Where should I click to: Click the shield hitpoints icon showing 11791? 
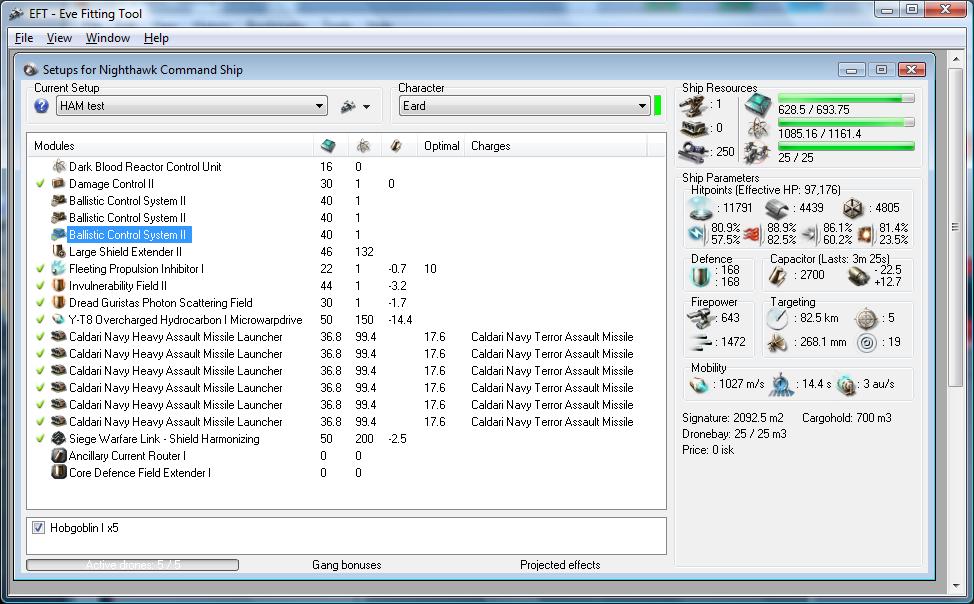pyautogui.click(x=701, y=208)
